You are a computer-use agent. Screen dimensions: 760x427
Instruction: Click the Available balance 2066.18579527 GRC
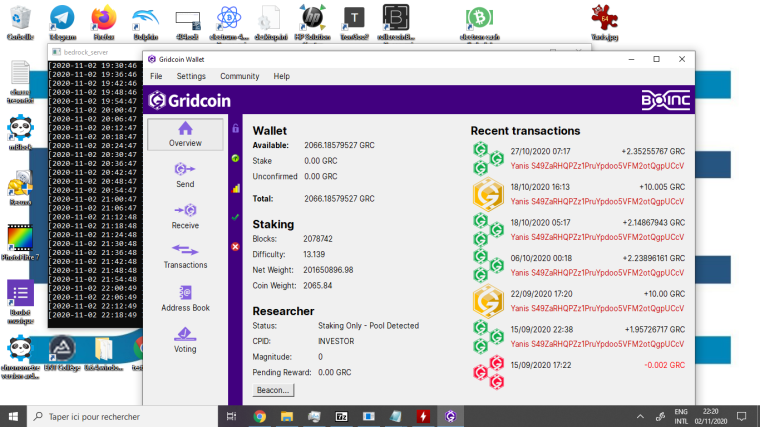point(339,145)
